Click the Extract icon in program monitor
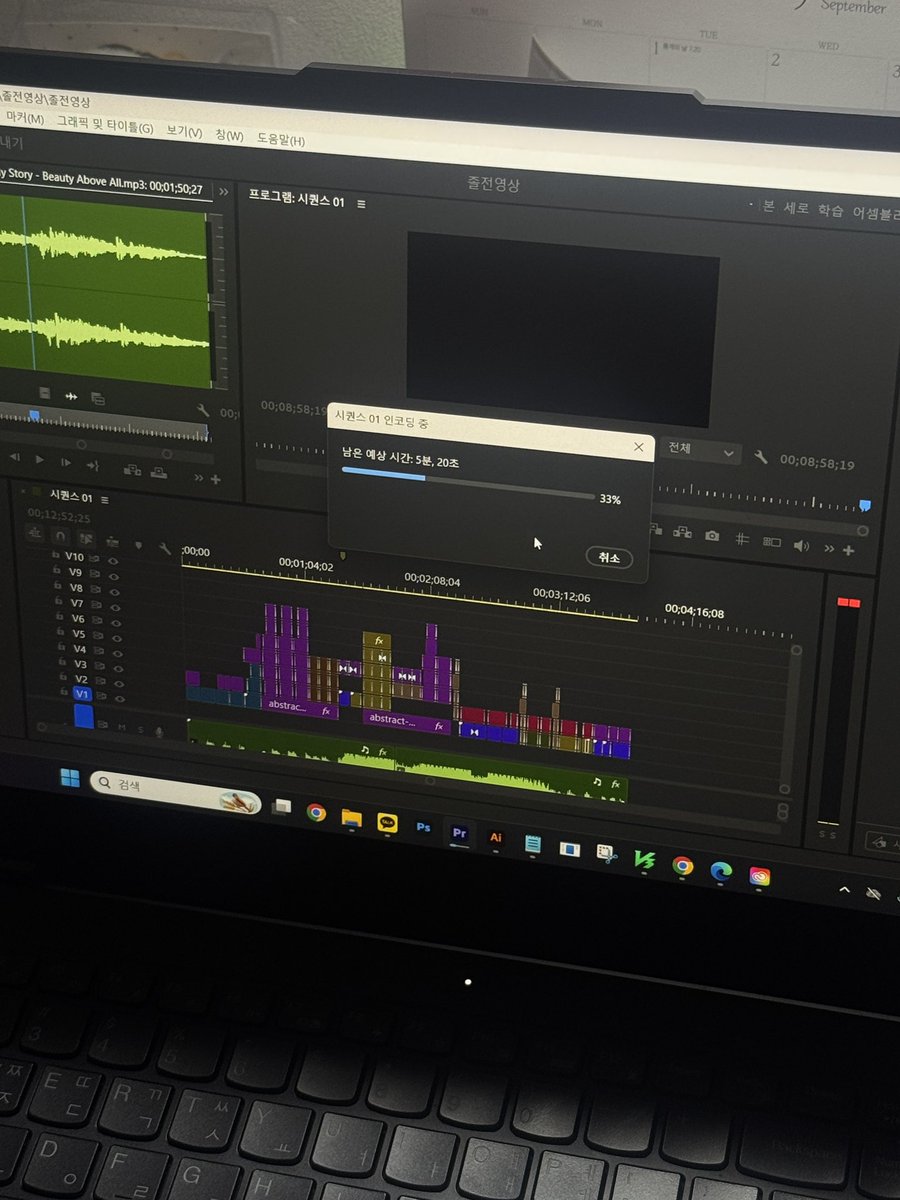Screen dimensions: 900x1200 (x=683, y=534)
